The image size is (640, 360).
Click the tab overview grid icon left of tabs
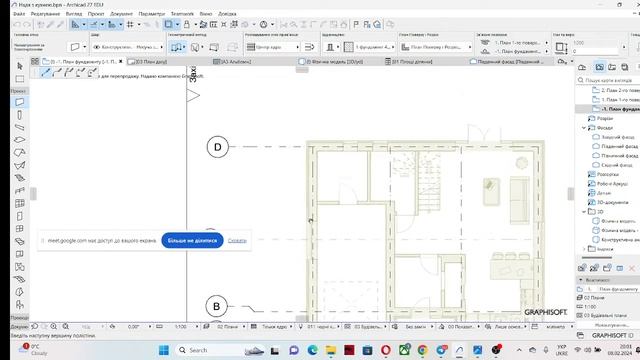35,62
